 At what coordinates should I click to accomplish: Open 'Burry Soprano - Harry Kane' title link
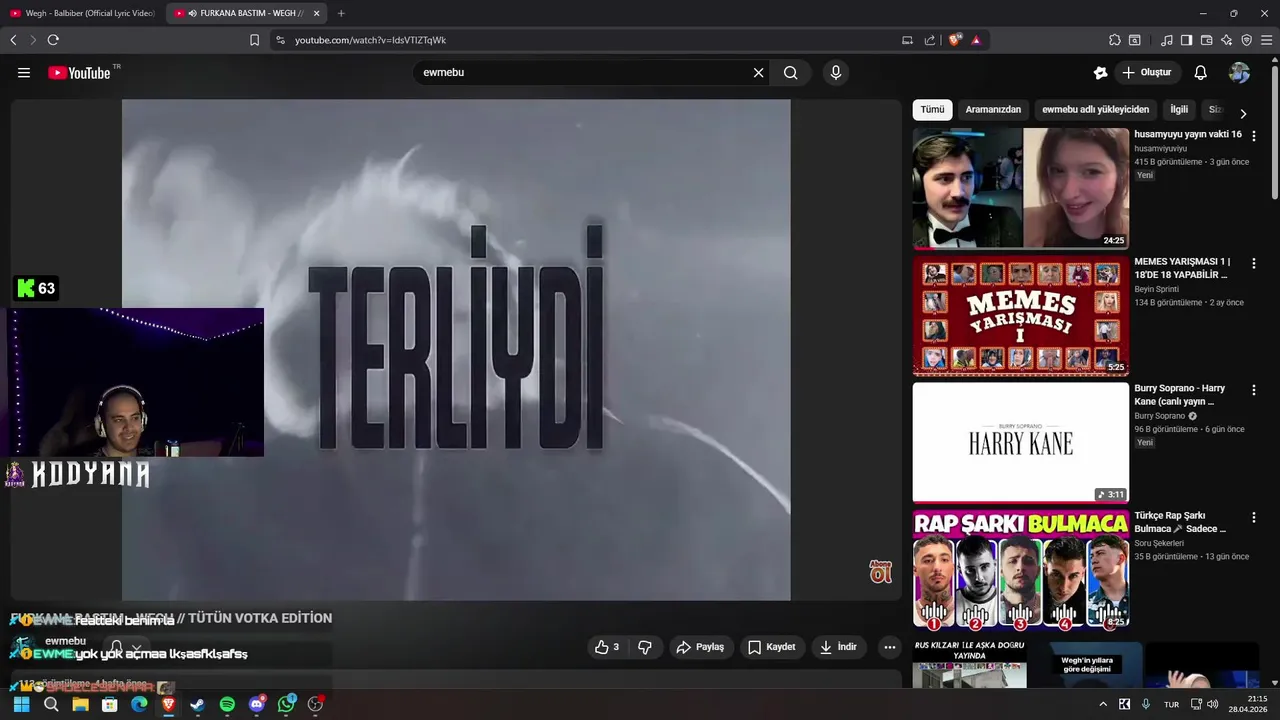(x=1179, y=395)
